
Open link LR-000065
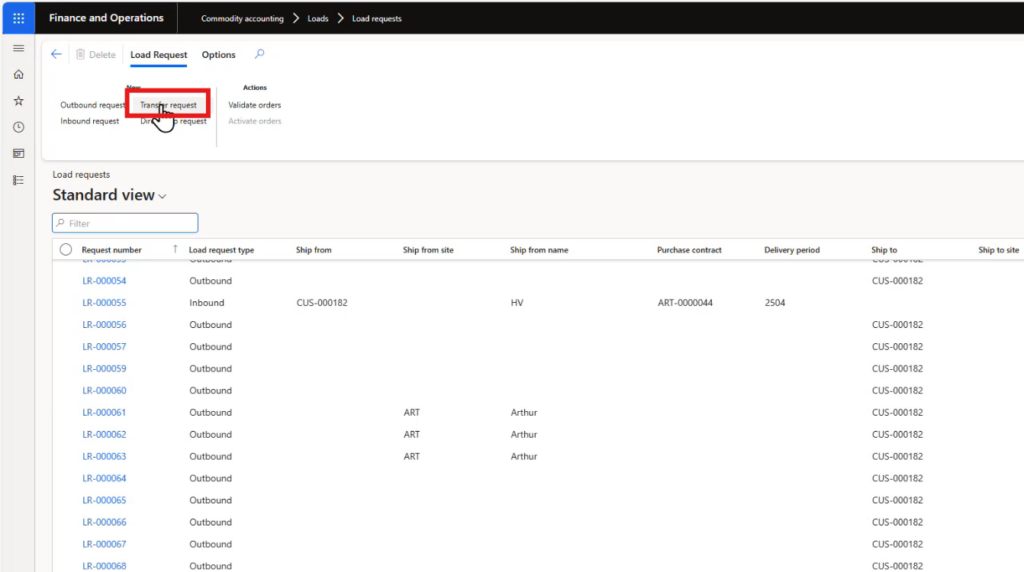click(x=104, y=500)
